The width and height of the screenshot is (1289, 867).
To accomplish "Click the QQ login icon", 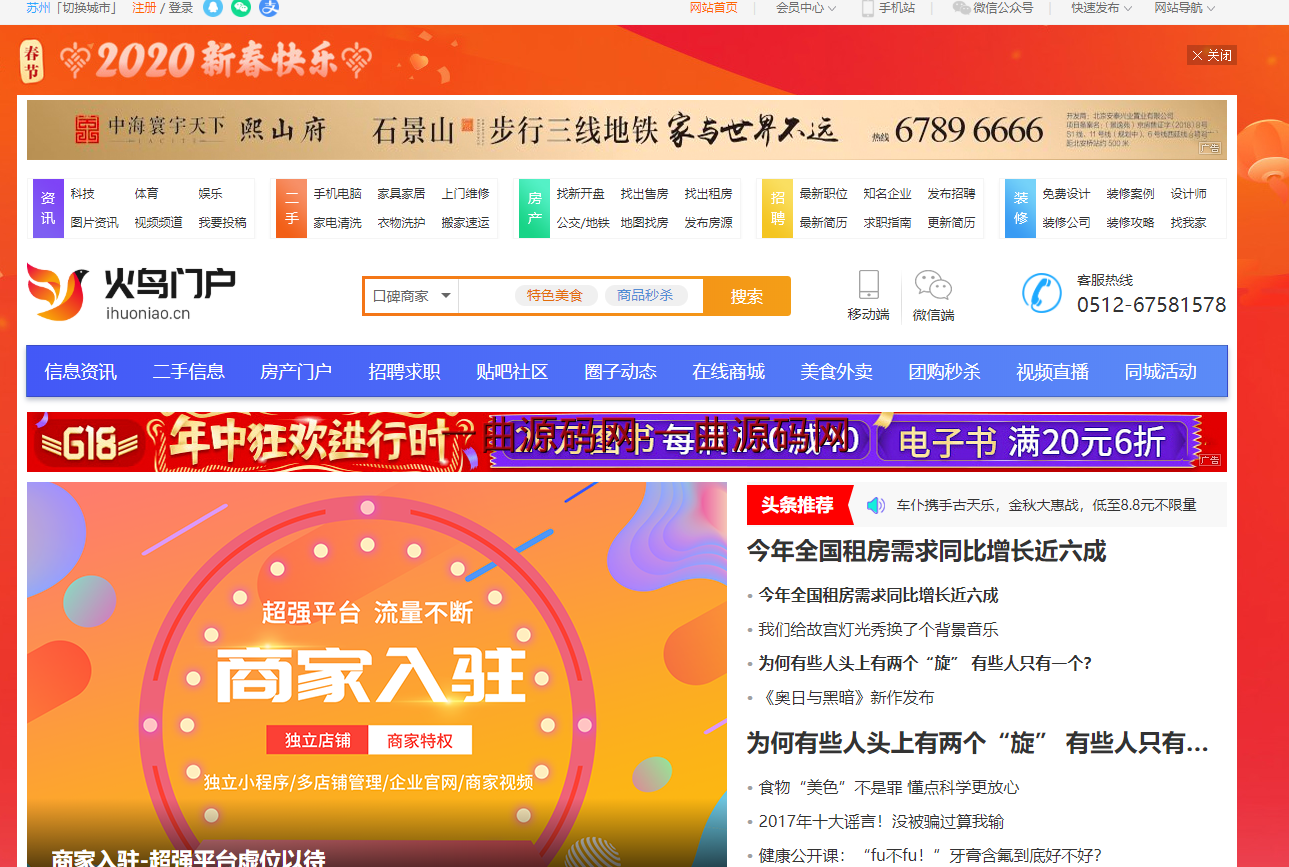I will (x=212, y=8).
